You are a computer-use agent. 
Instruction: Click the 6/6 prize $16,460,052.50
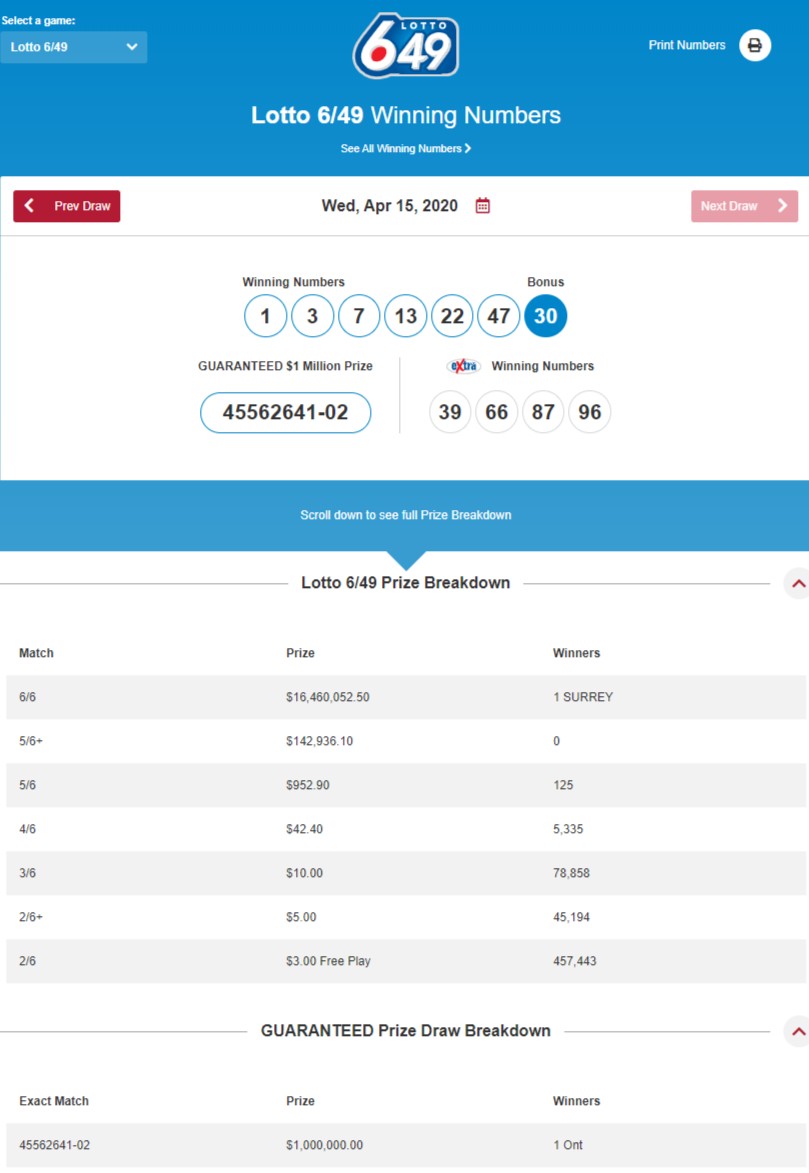[328, 697]
